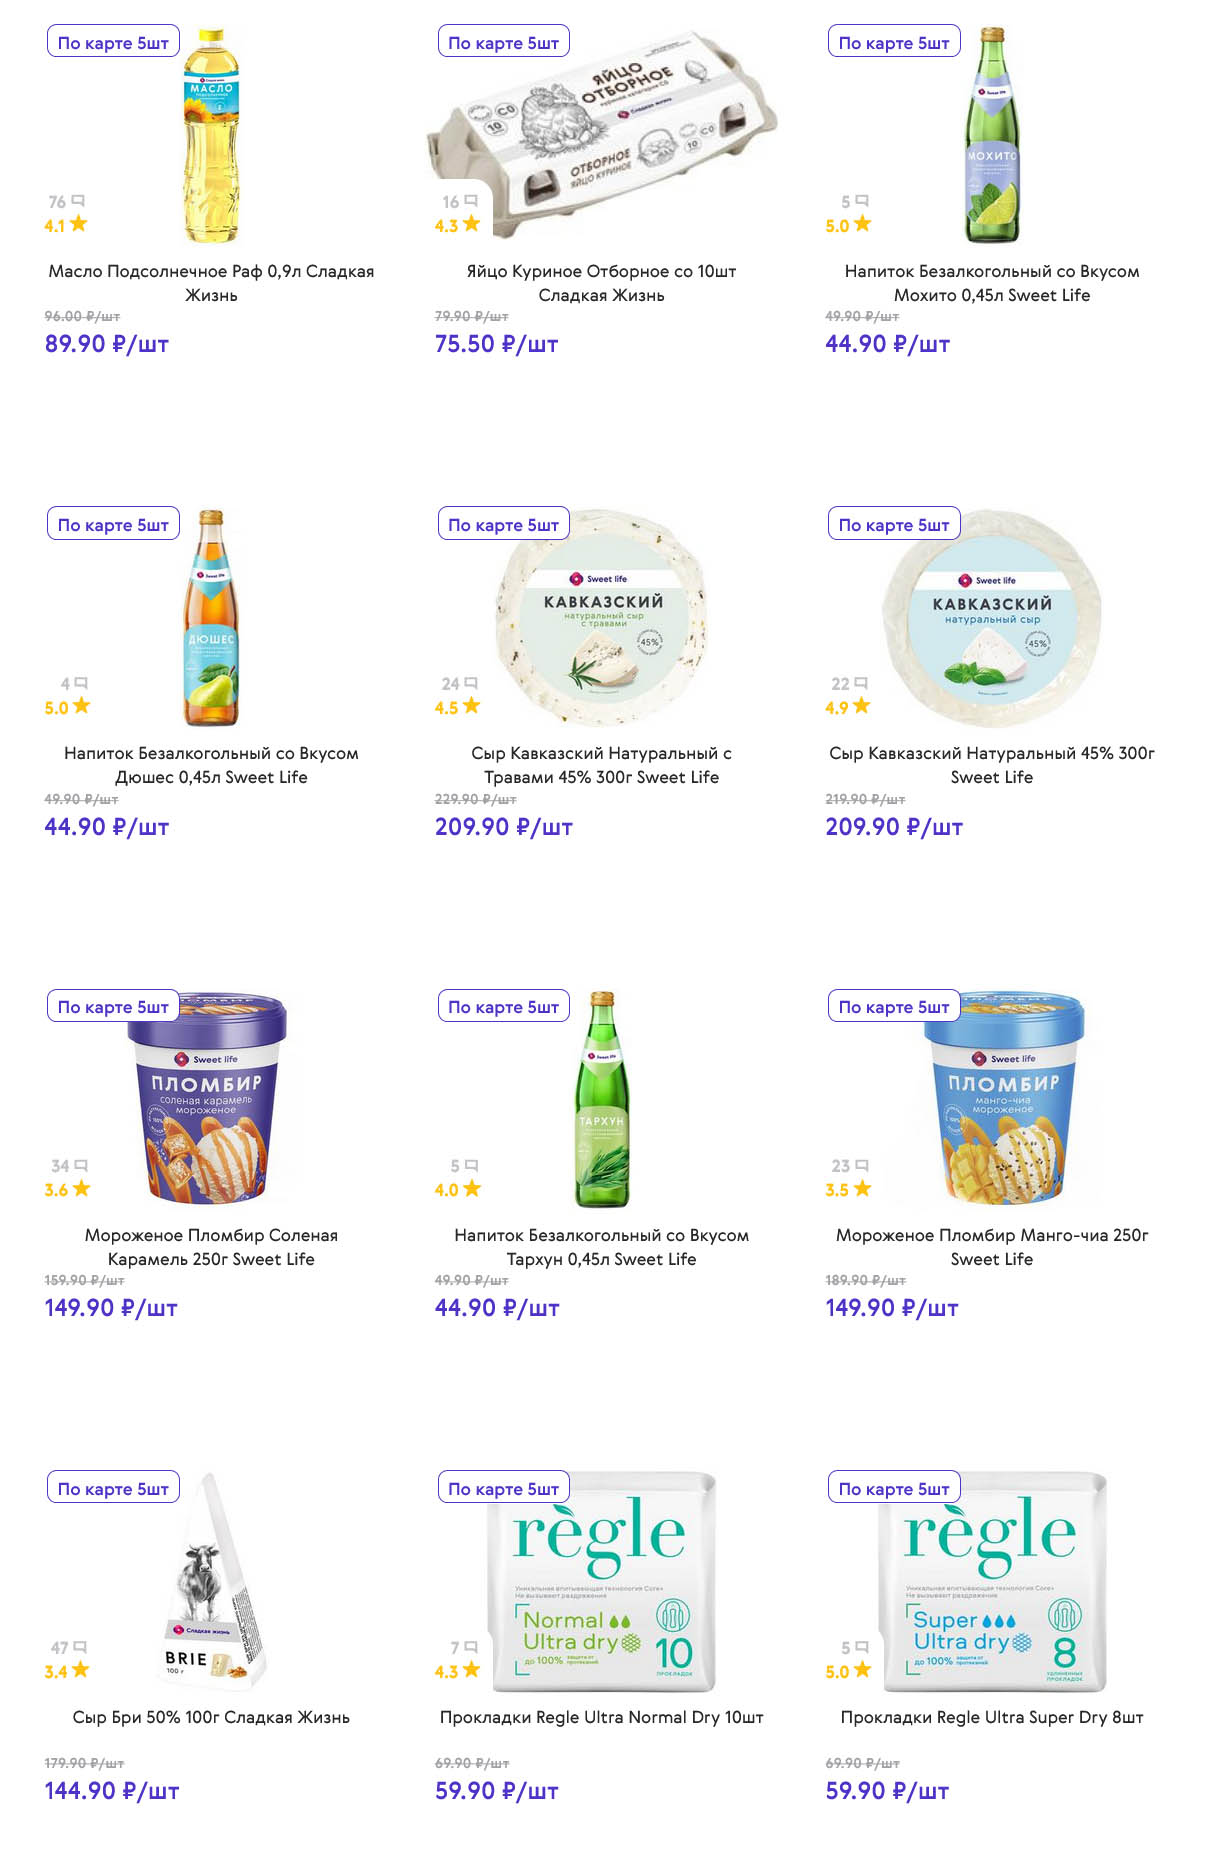Click the reviews icon for Regle Normal pads
This screenshot has width=1212, height=1854.
pyautogui.click(x=472, y=1647)
